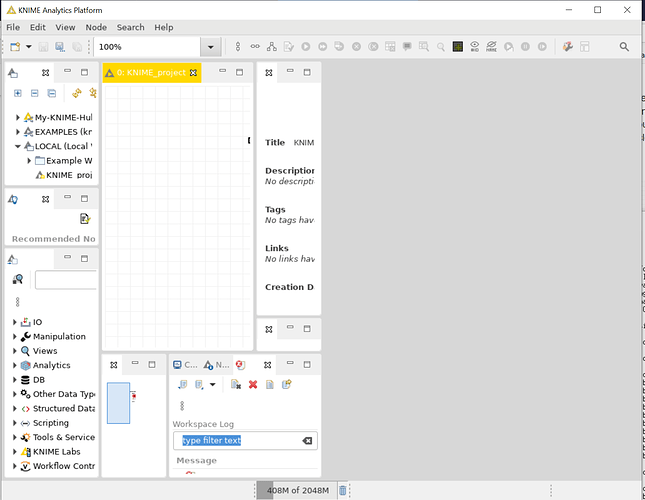645x500 pixels.
Task: Click Restore Log icon in Error Log
Action: coord(287,384)
